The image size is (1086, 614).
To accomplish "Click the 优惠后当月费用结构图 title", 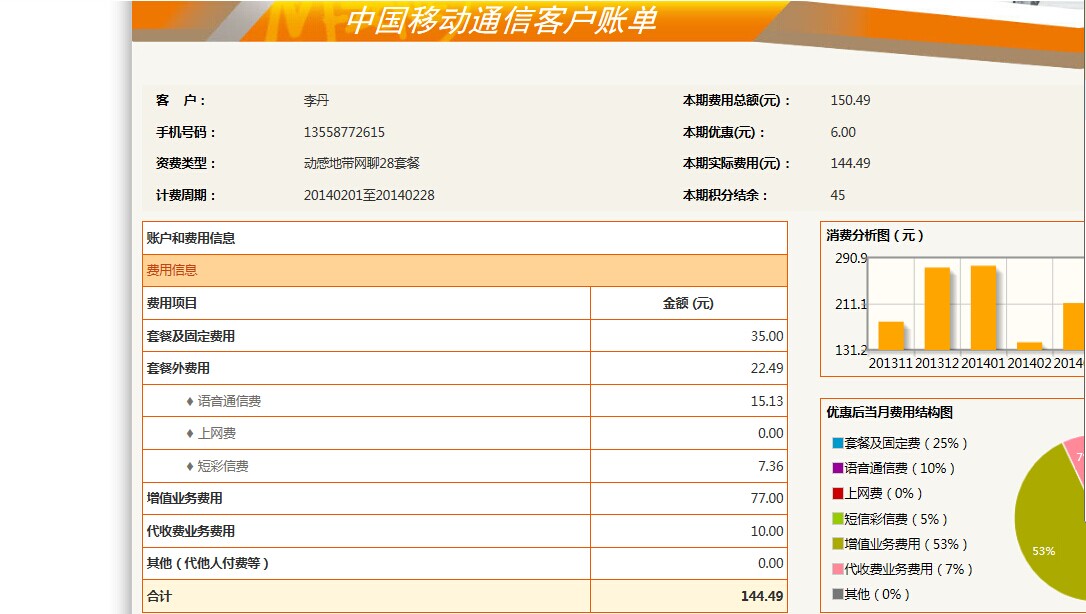I will pyautogui.click(x=889, y=413).
